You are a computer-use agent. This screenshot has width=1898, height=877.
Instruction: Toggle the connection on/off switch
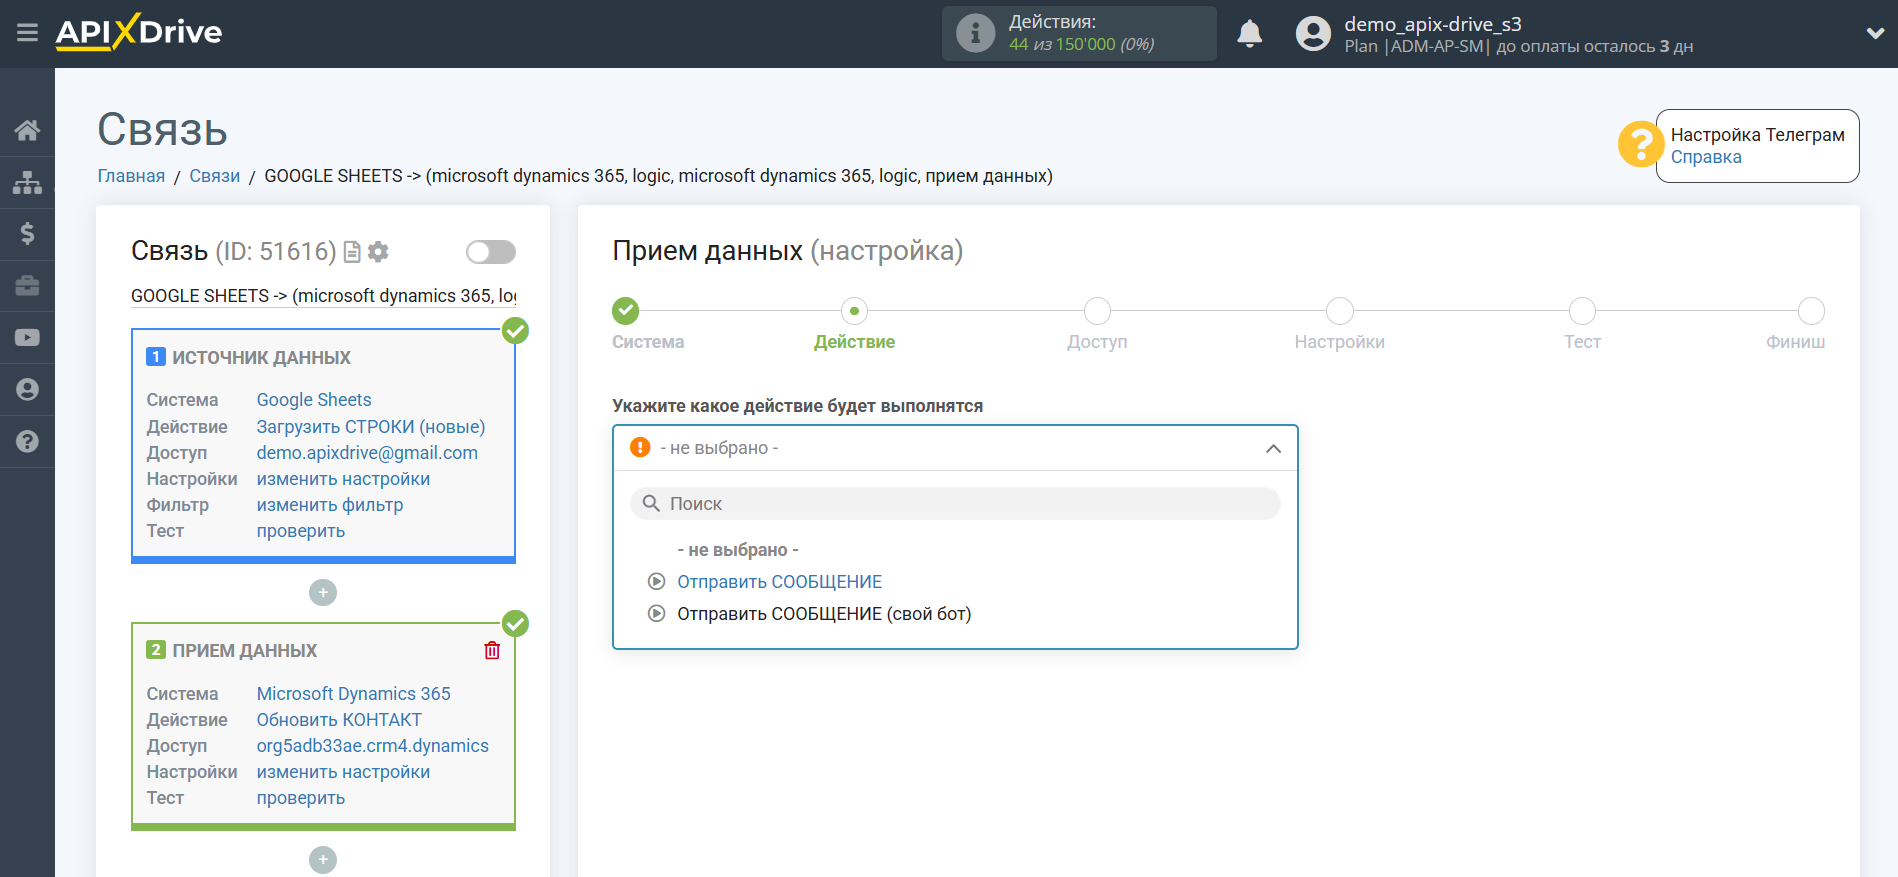(491, 252)
